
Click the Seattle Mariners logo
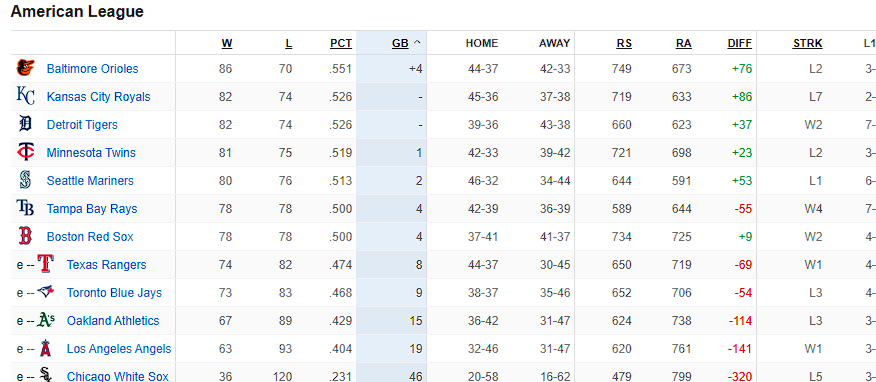[x=26, y=180]
